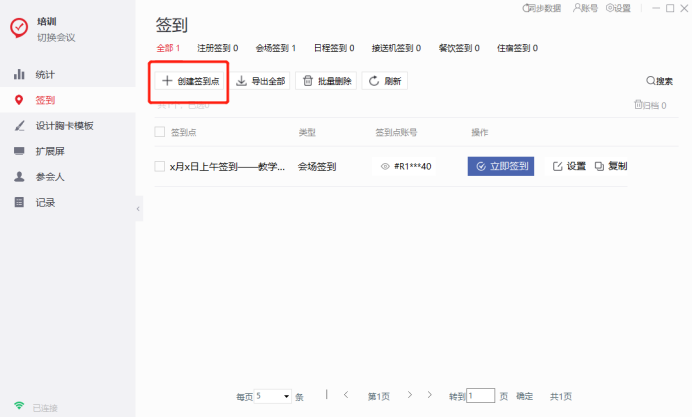Open 记录 records in the sidebar
693x417 pixels.
(44, 202)
